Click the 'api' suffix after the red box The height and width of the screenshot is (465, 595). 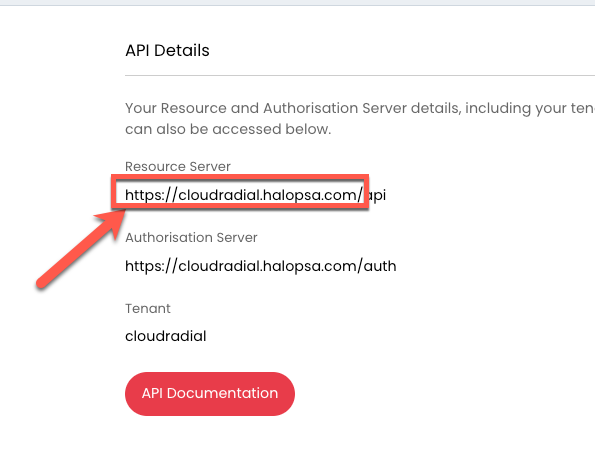[x=378, y=195]
